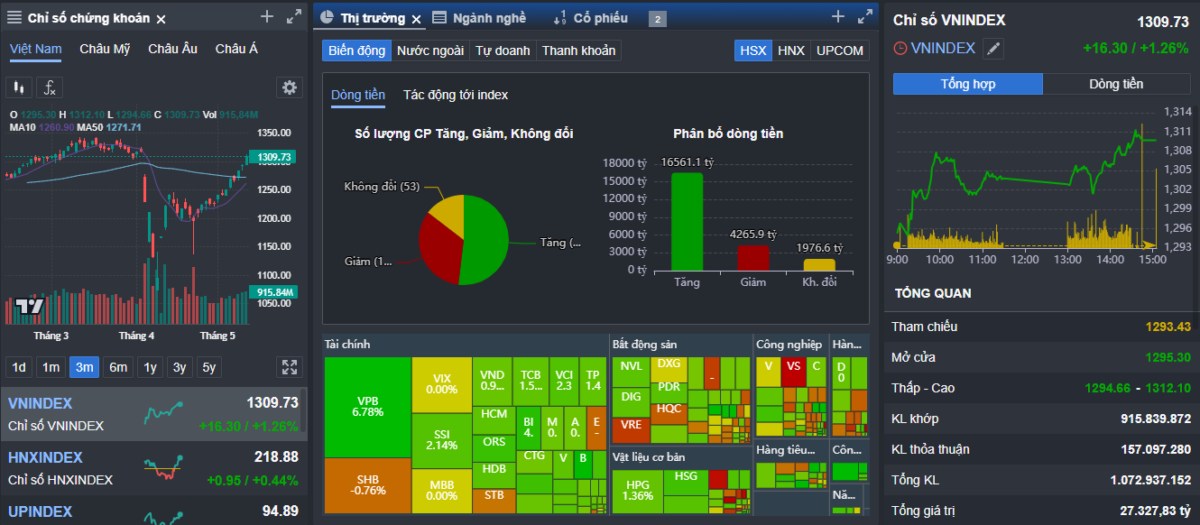
Task: Click the green Tăng bar 16561.1 tỷ
Action: point(687,221)
